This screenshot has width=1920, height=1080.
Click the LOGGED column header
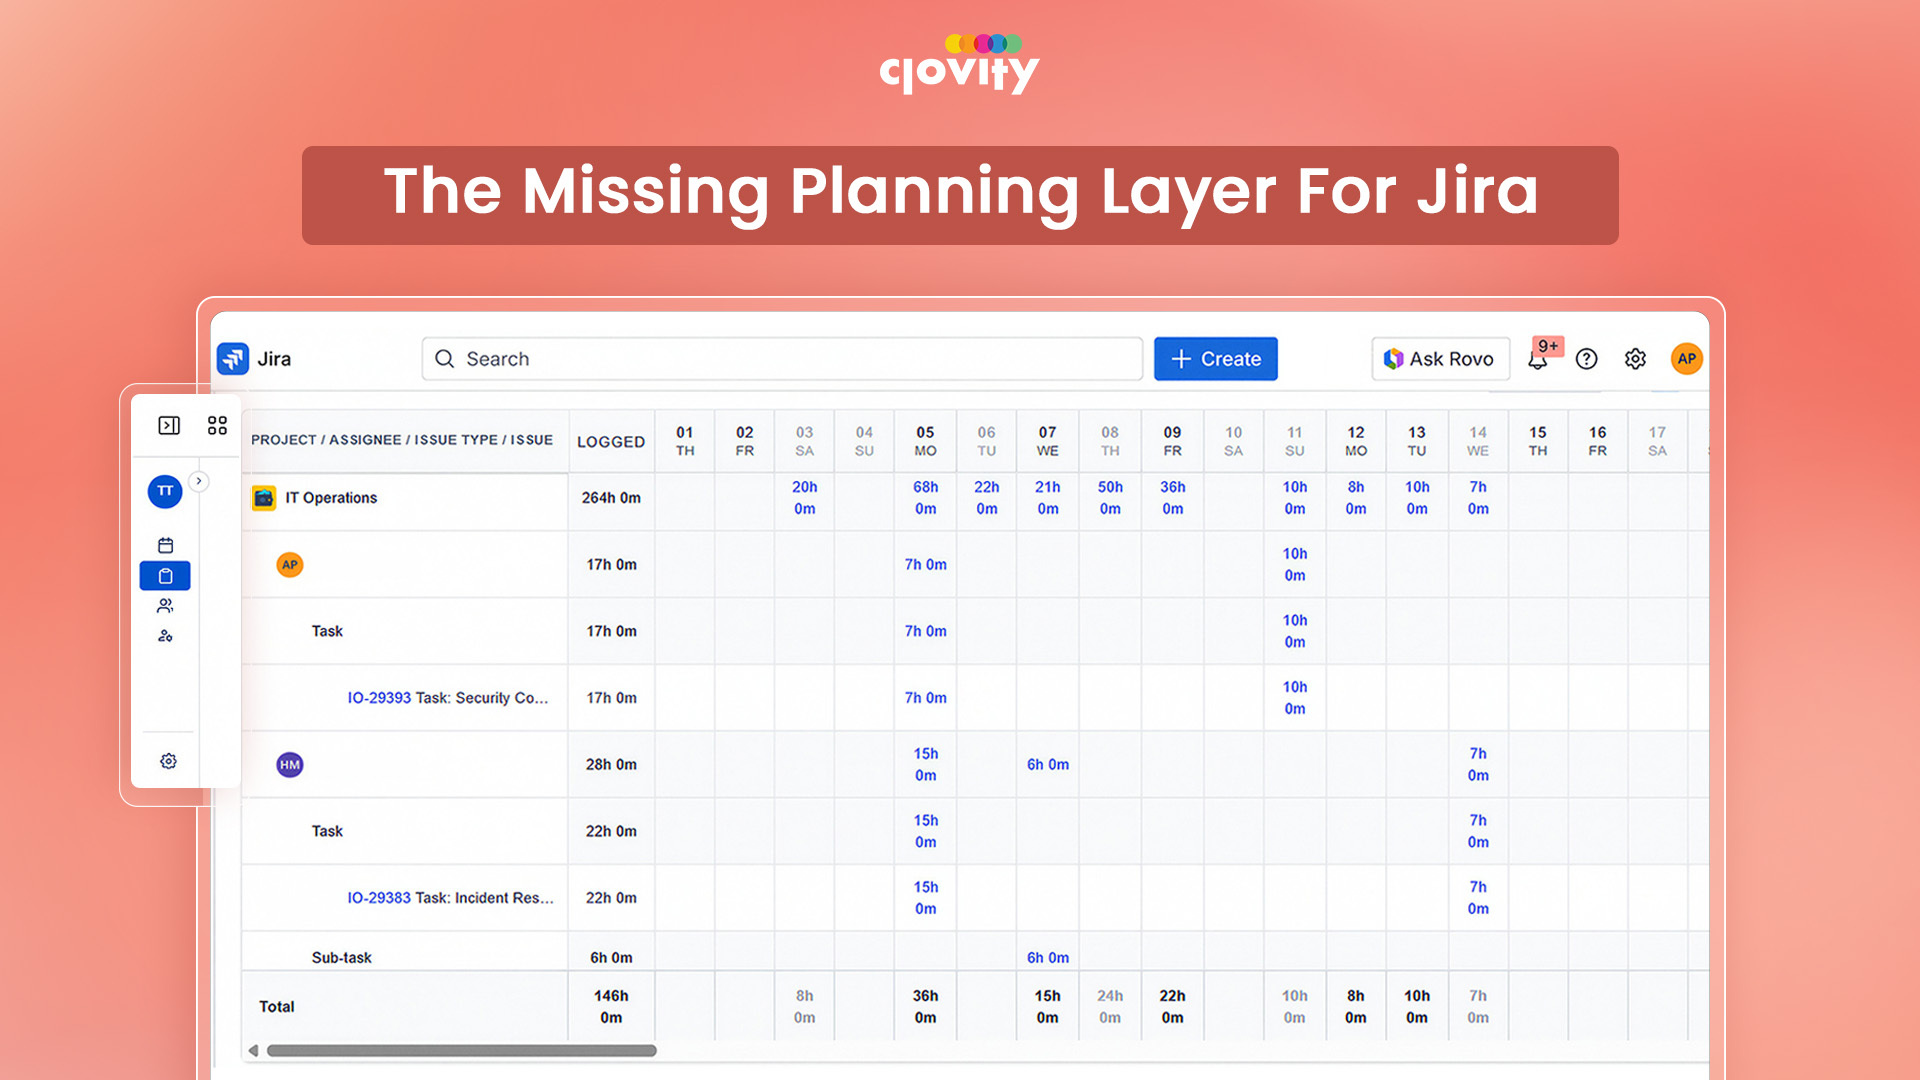(611, 442)
